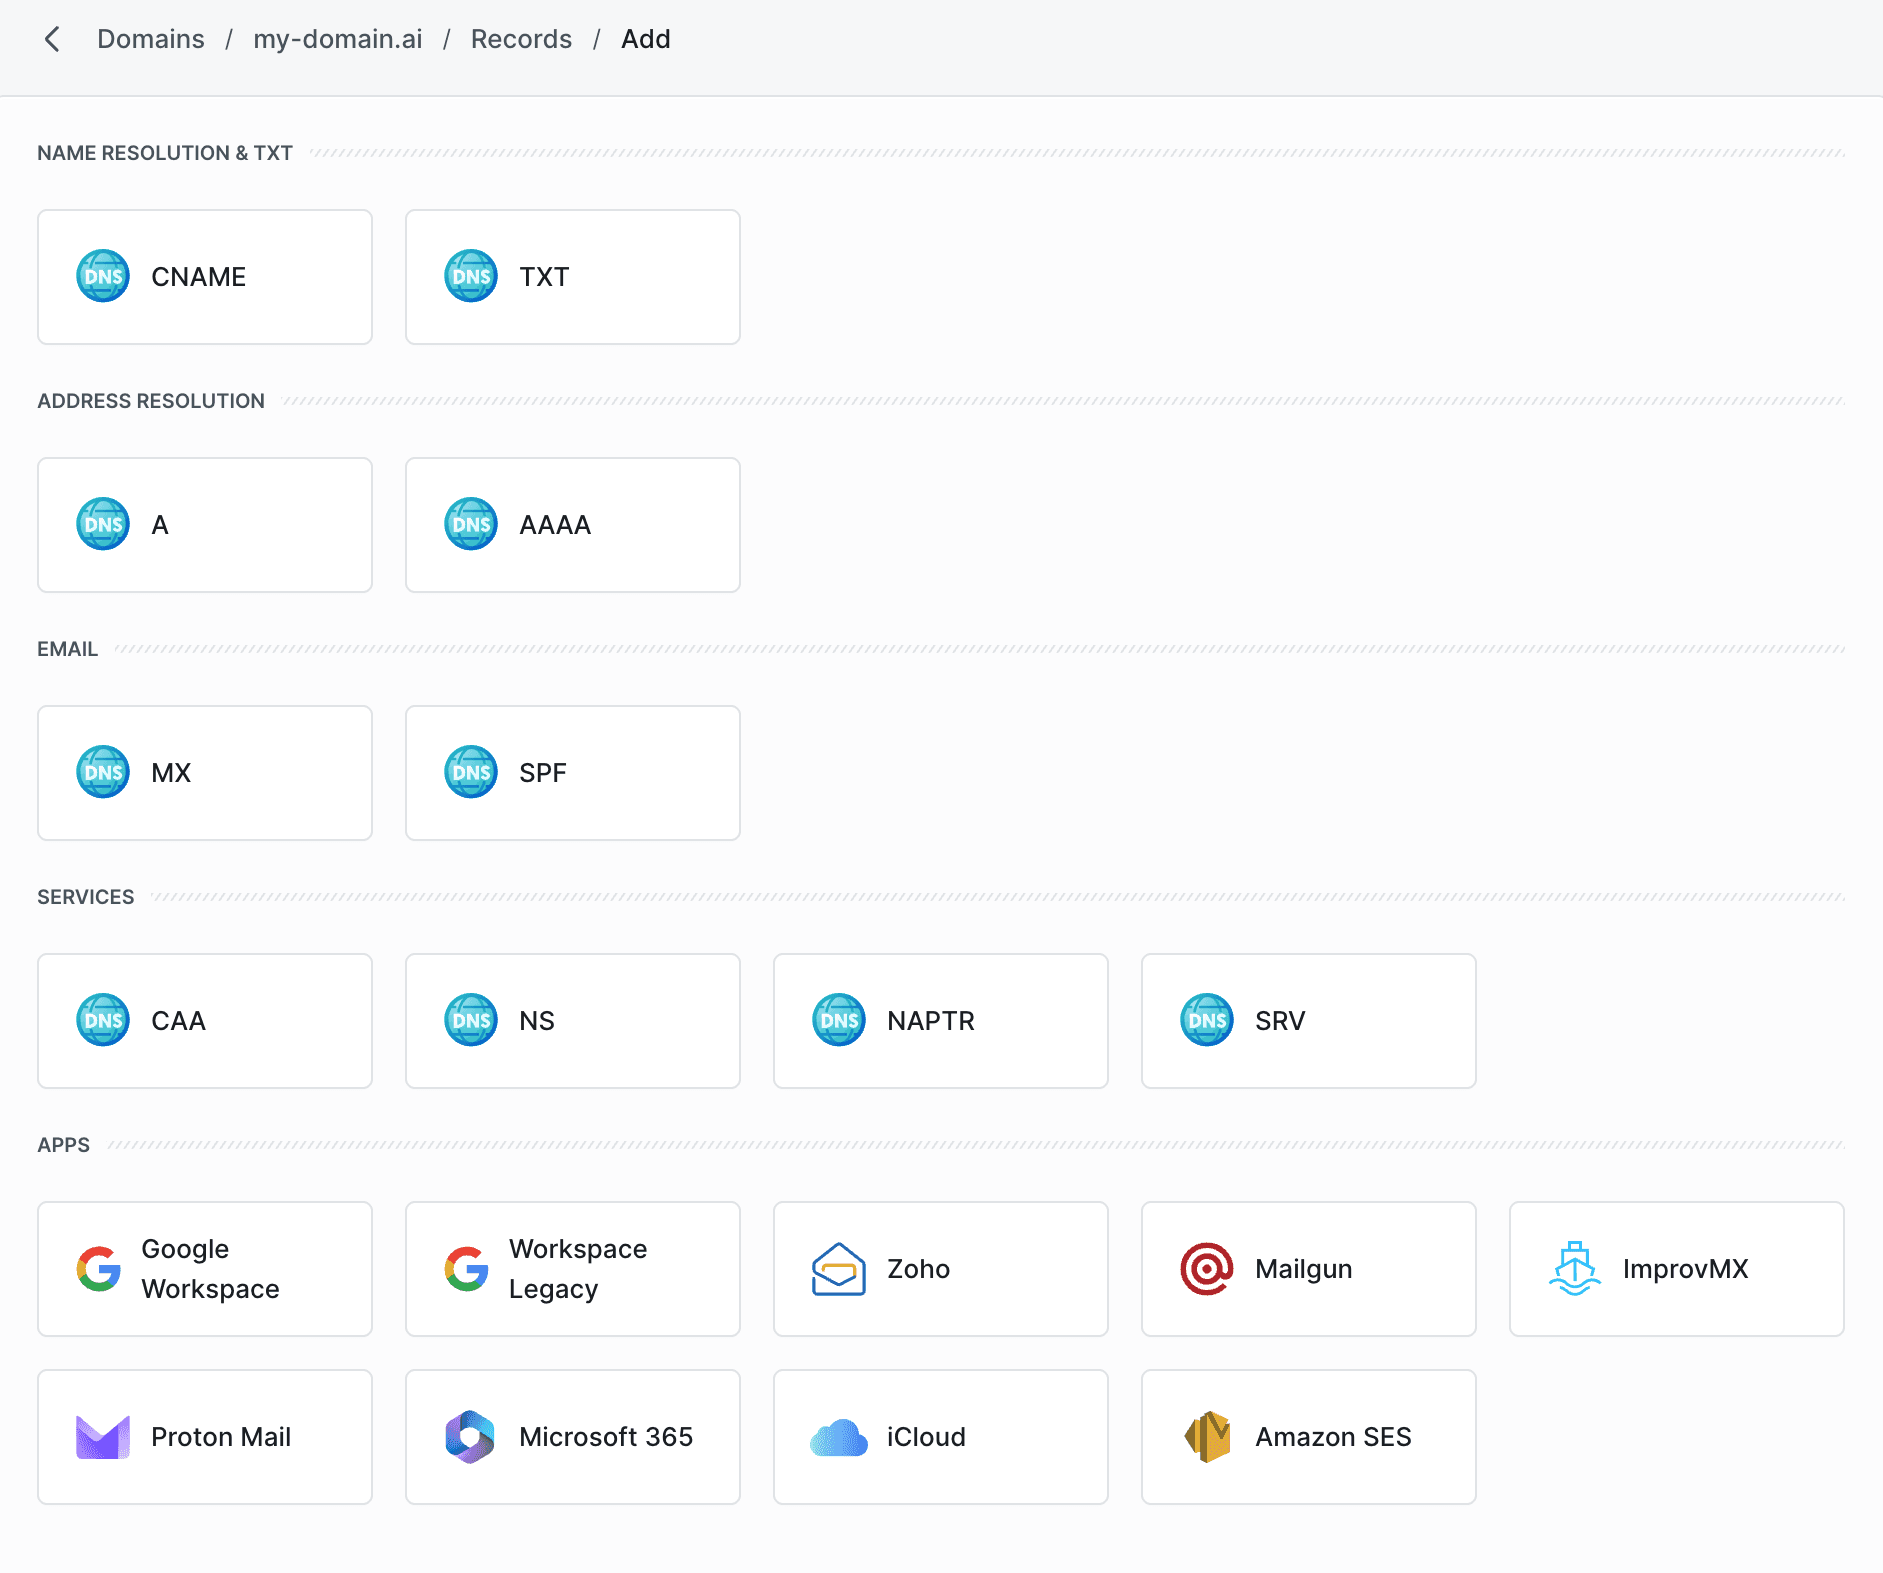Screen dimensions: 1883x1573
Task: Click the ImprovMX ship icon
Action: pyautogui.click(x=1574, y=1269)
